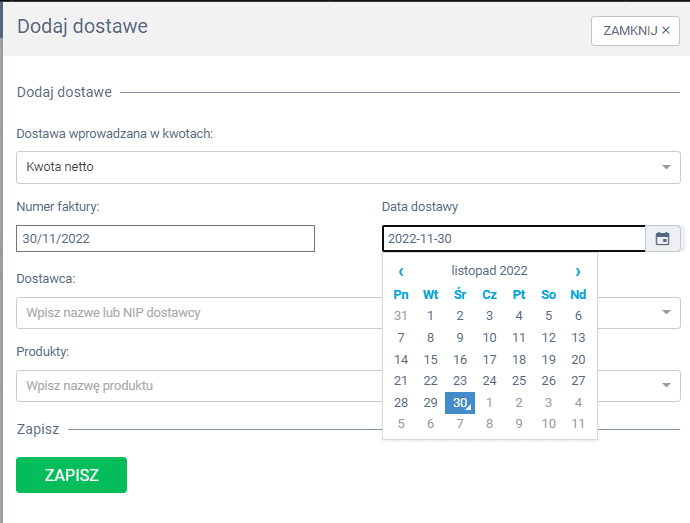Select the highlighted day 30
The image size is (690, 523).
click(460, 403)
